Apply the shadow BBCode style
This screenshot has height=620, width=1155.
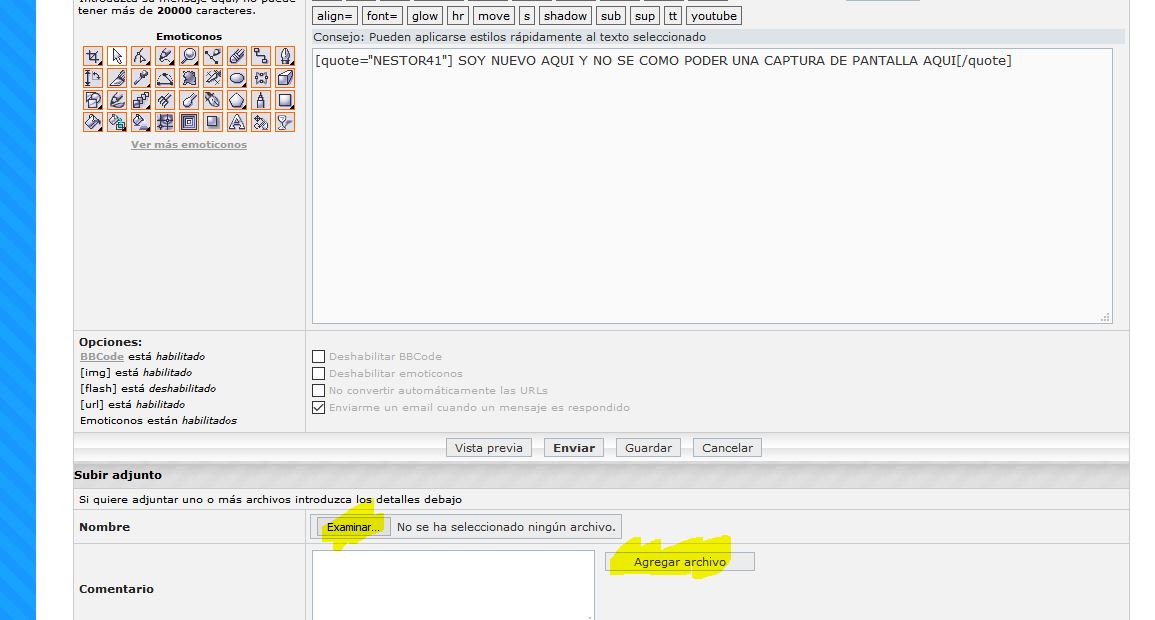565,16
